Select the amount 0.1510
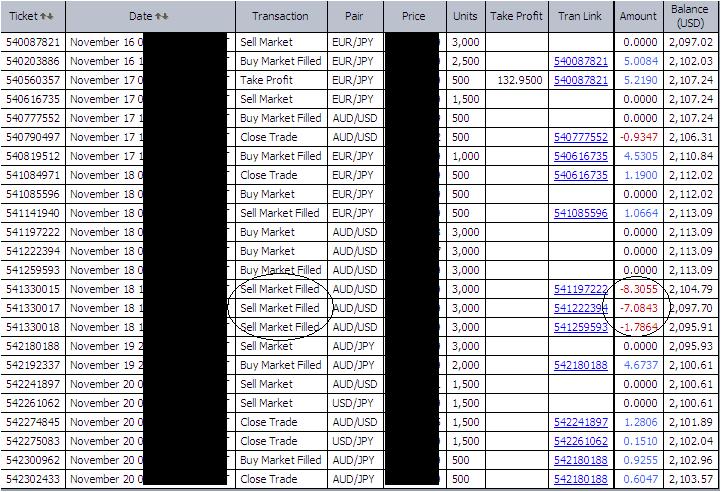 pos(641,441)
